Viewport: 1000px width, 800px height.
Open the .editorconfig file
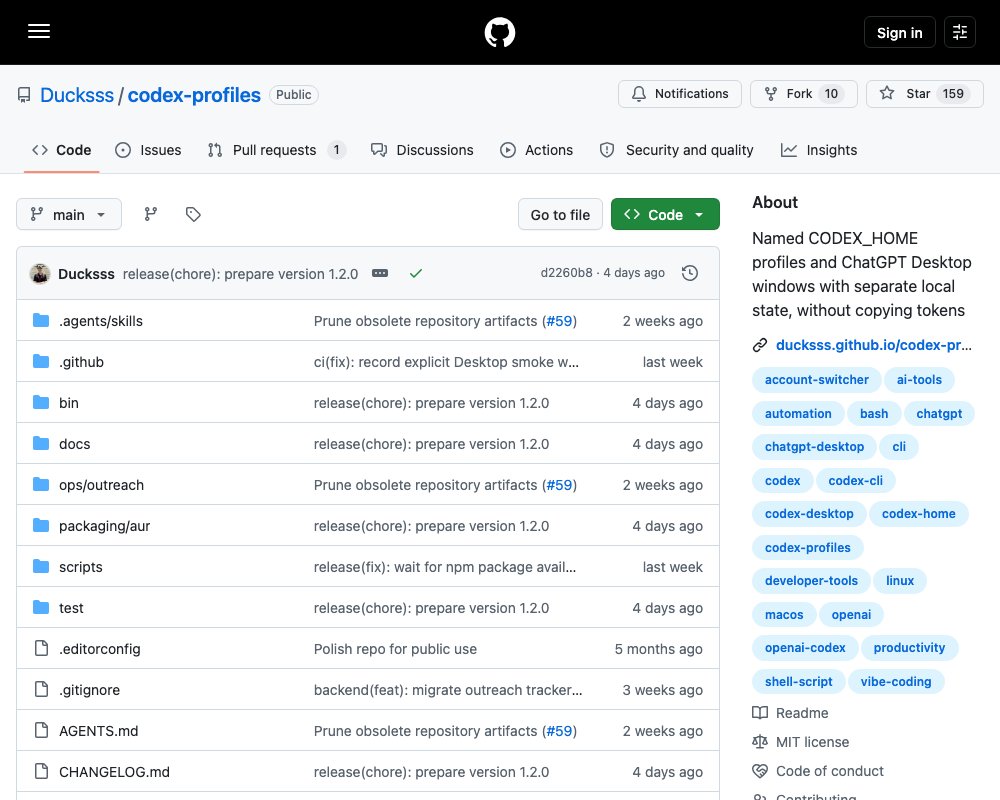pyautogui.click(x=99, y=649)
